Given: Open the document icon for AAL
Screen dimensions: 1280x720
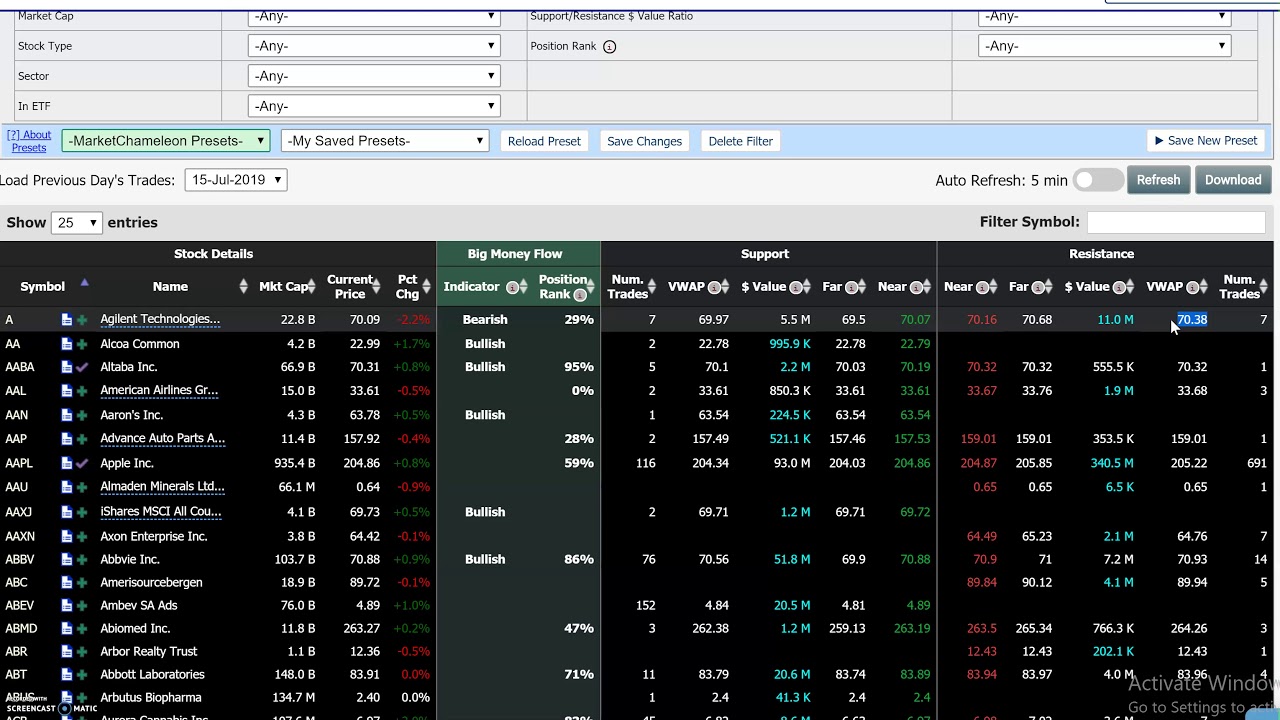Looking at the screenshot, I should 67,391.
